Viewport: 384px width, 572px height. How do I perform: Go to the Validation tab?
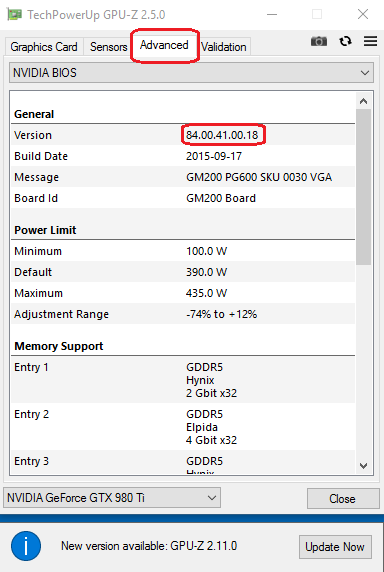click(224, 47)
